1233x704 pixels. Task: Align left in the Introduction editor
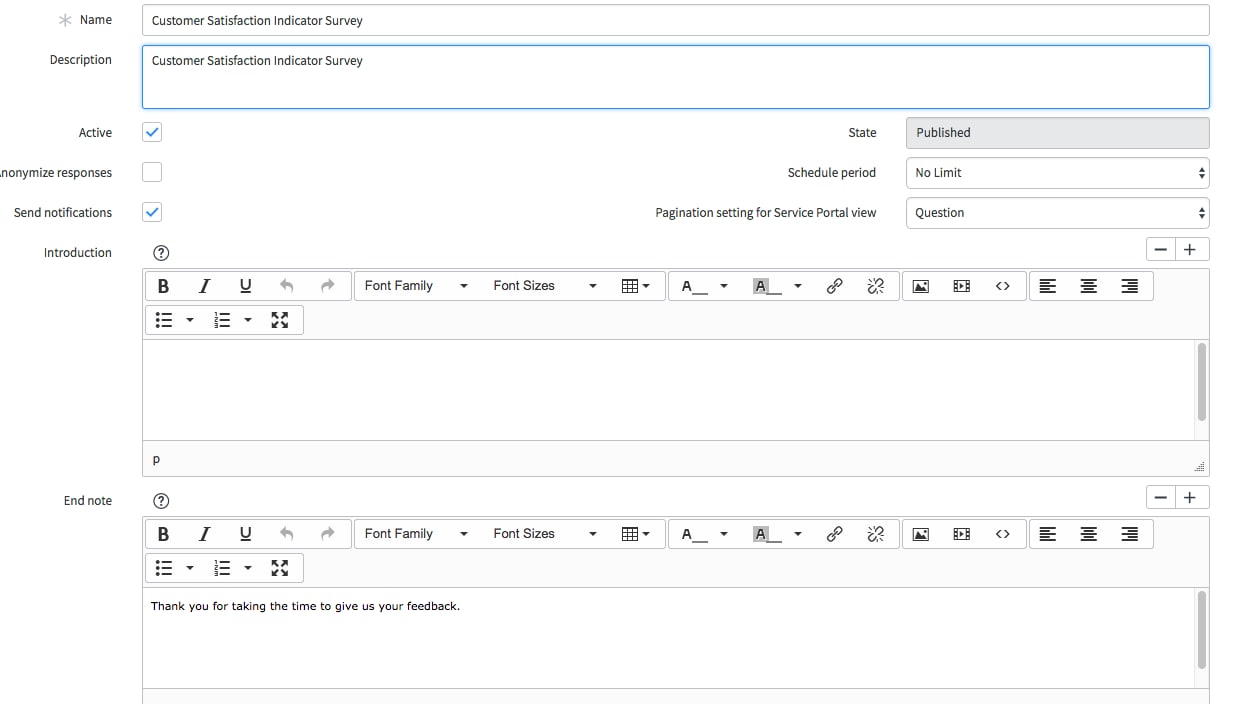point(1048,286)
